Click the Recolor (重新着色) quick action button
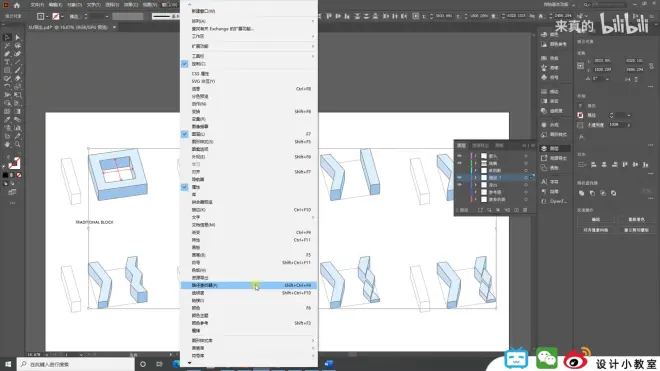This screenshot has height=371, width=660. click(636, 219)
